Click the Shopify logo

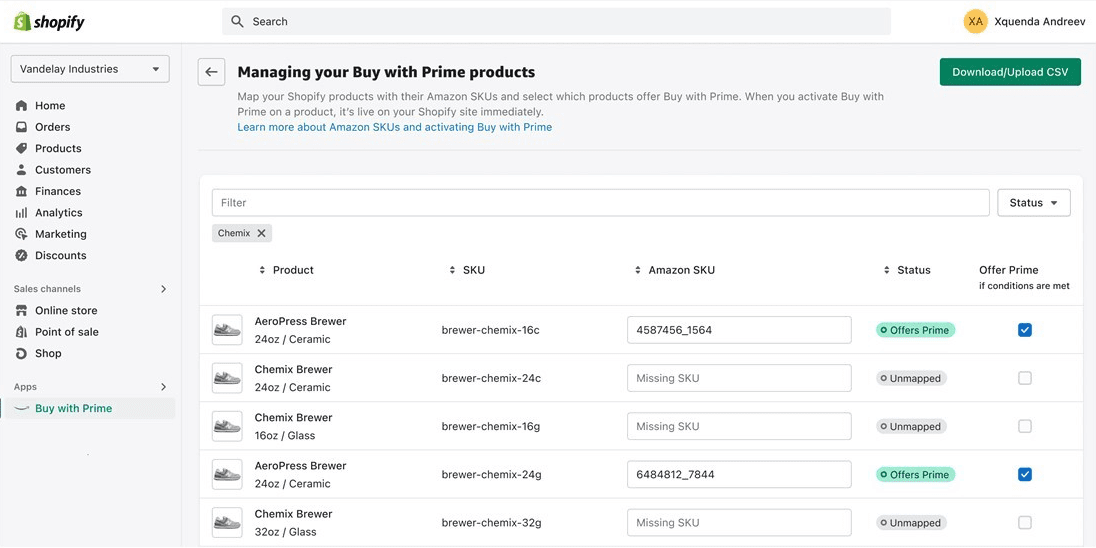coord(49,22)
